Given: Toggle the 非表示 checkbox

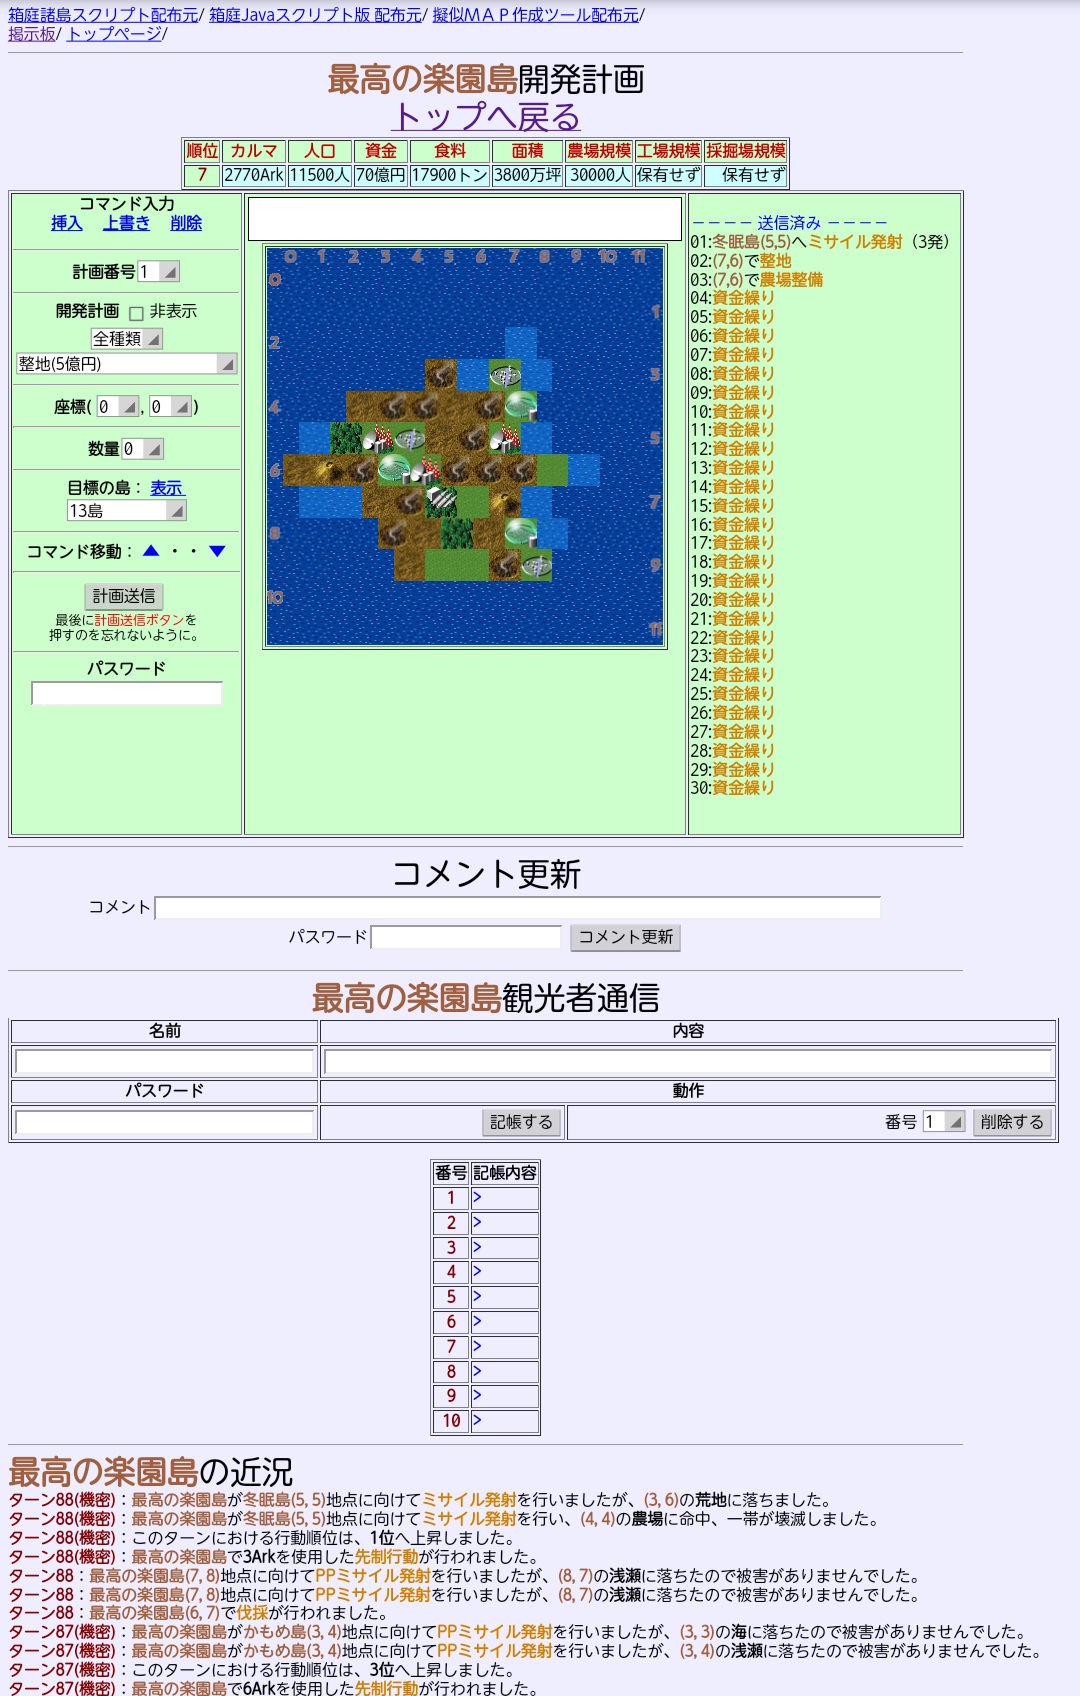Looking at the screenshot, I should click(136, 313).
